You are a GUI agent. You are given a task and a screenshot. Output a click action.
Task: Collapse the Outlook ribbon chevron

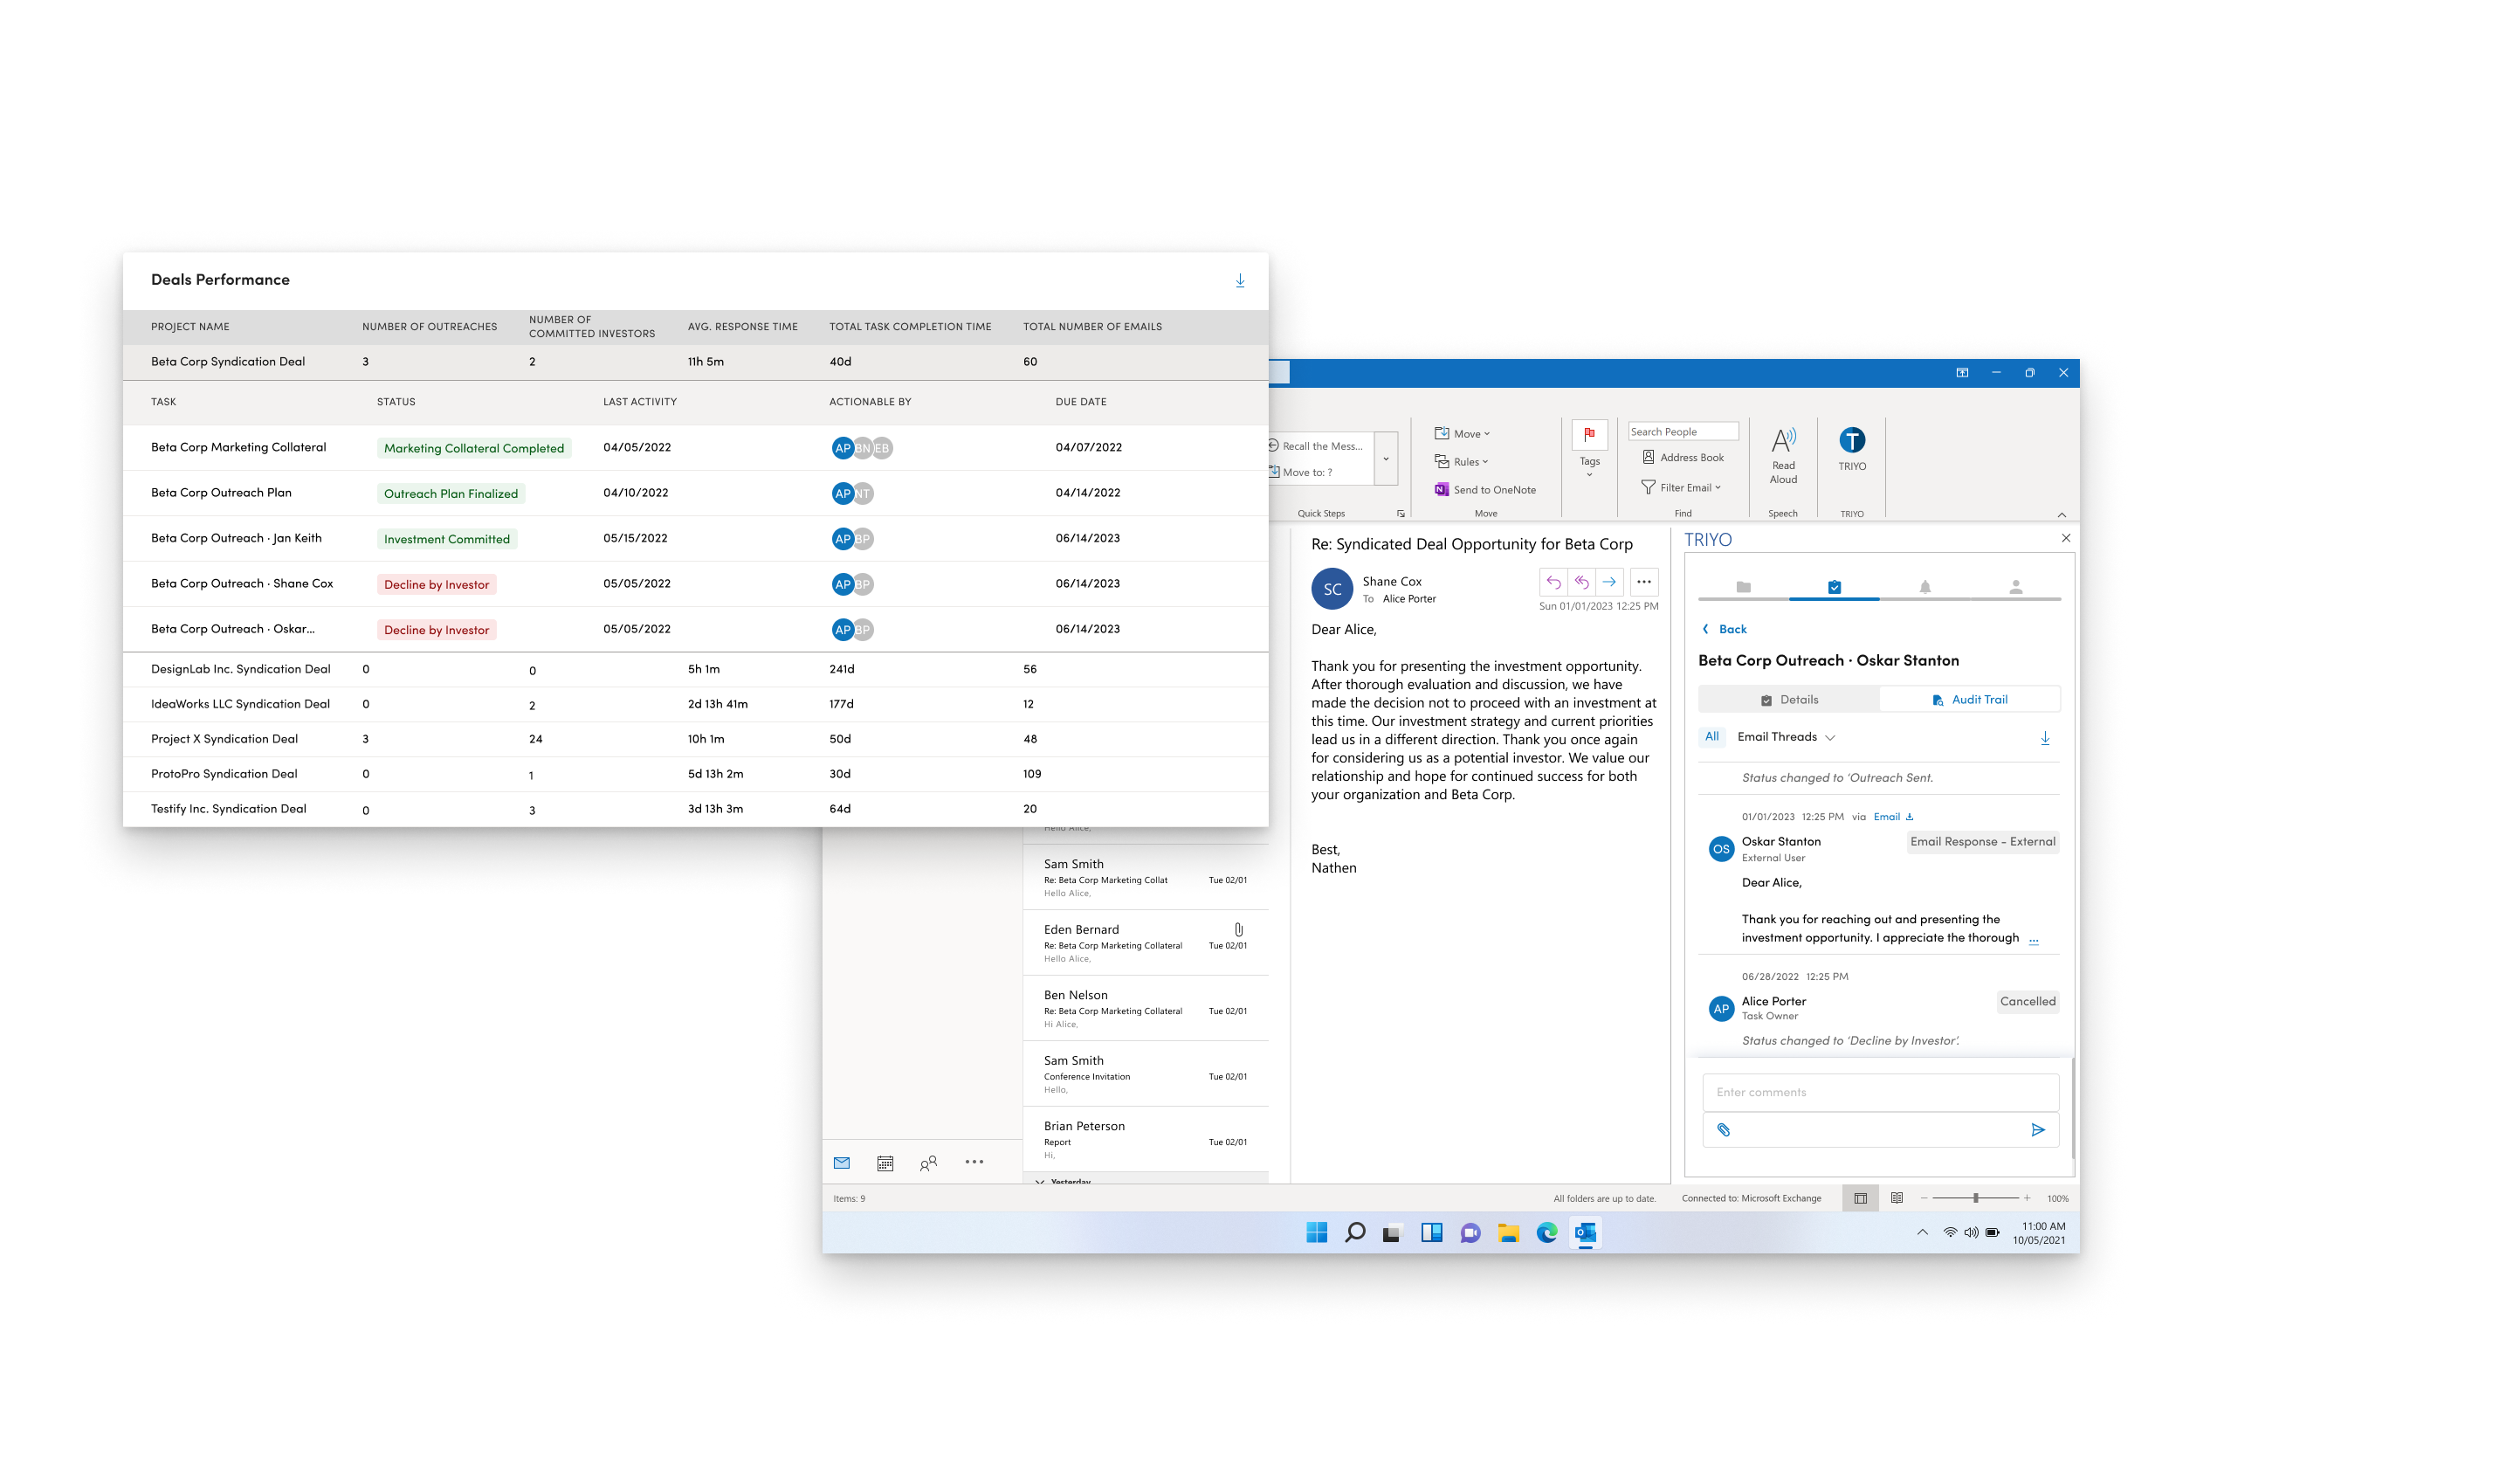point(2062,514)
